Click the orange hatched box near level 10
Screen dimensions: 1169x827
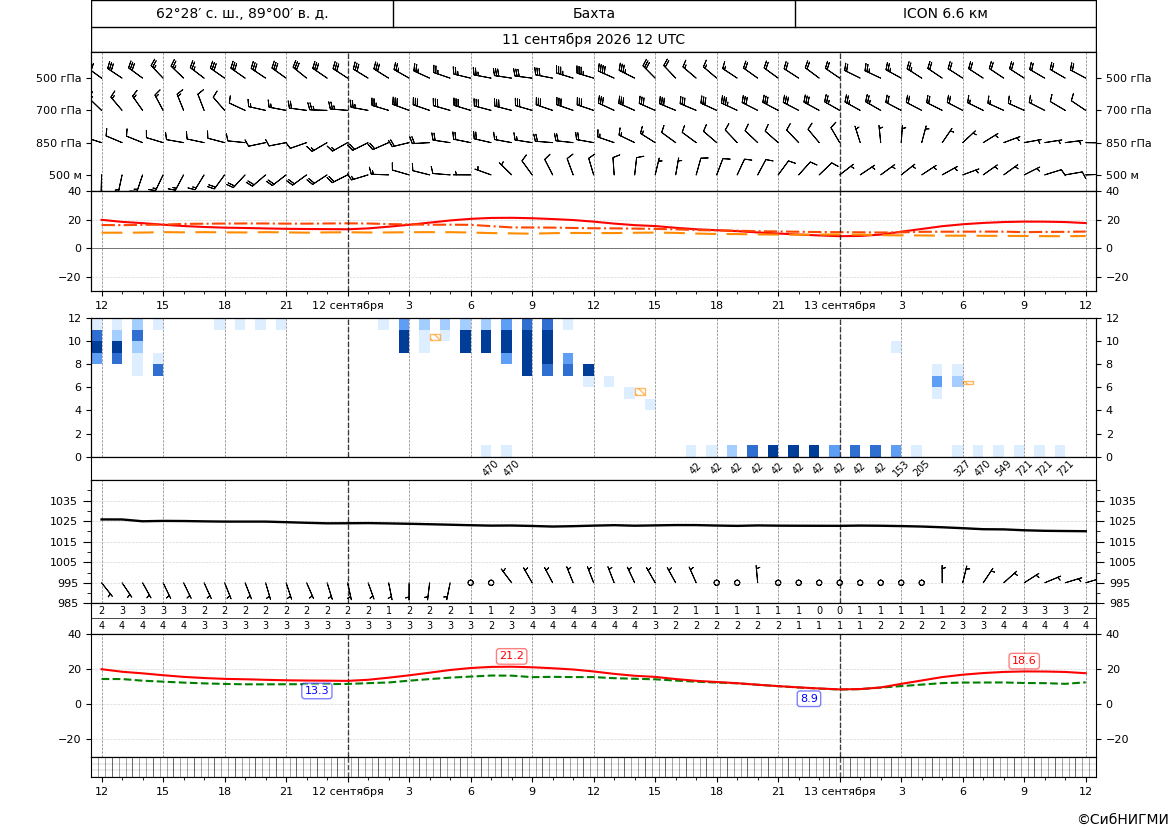[435, 338]
